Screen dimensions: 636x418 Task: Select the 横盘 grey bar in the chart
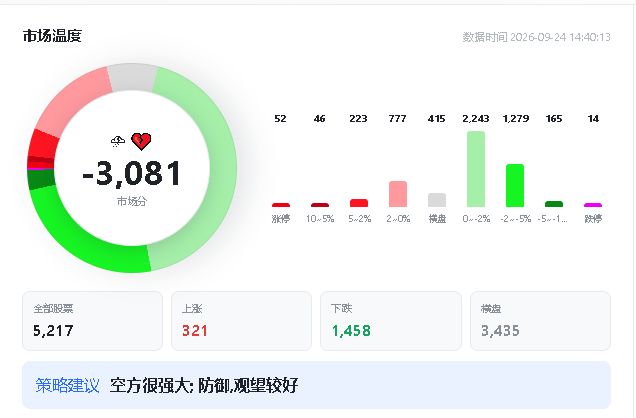(x=437, y=200)
